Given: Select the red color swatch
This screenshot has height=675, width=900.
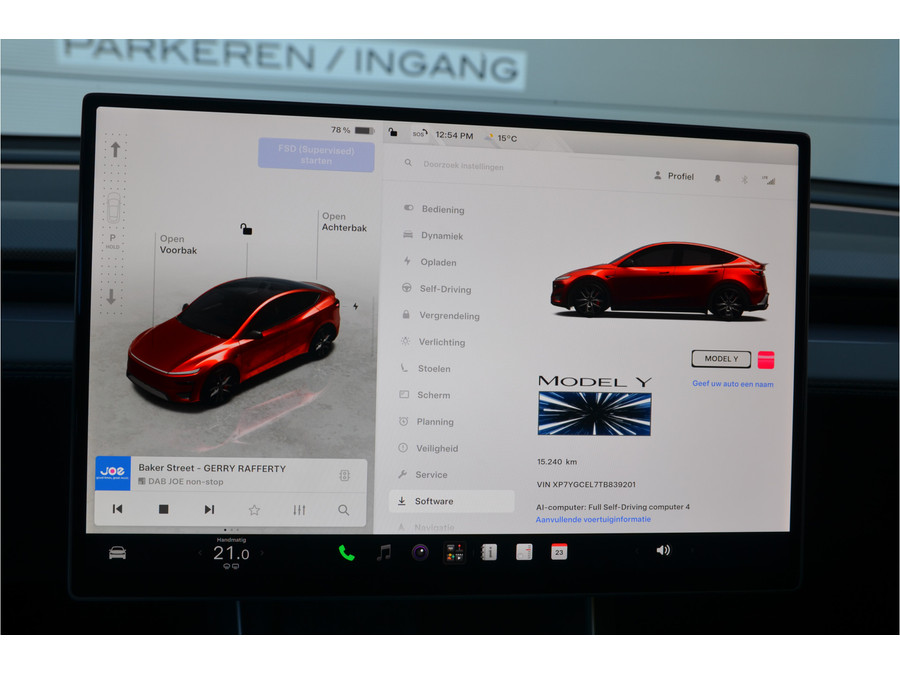Looking at the screenshot, I should (766, 360).
